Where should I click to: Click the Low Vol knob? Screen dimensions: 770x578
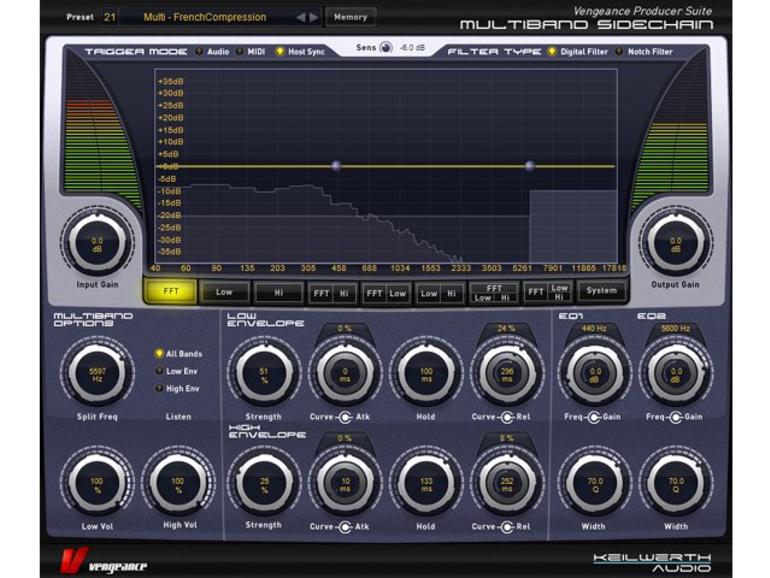pyautogui.click(x=97, y=485)
